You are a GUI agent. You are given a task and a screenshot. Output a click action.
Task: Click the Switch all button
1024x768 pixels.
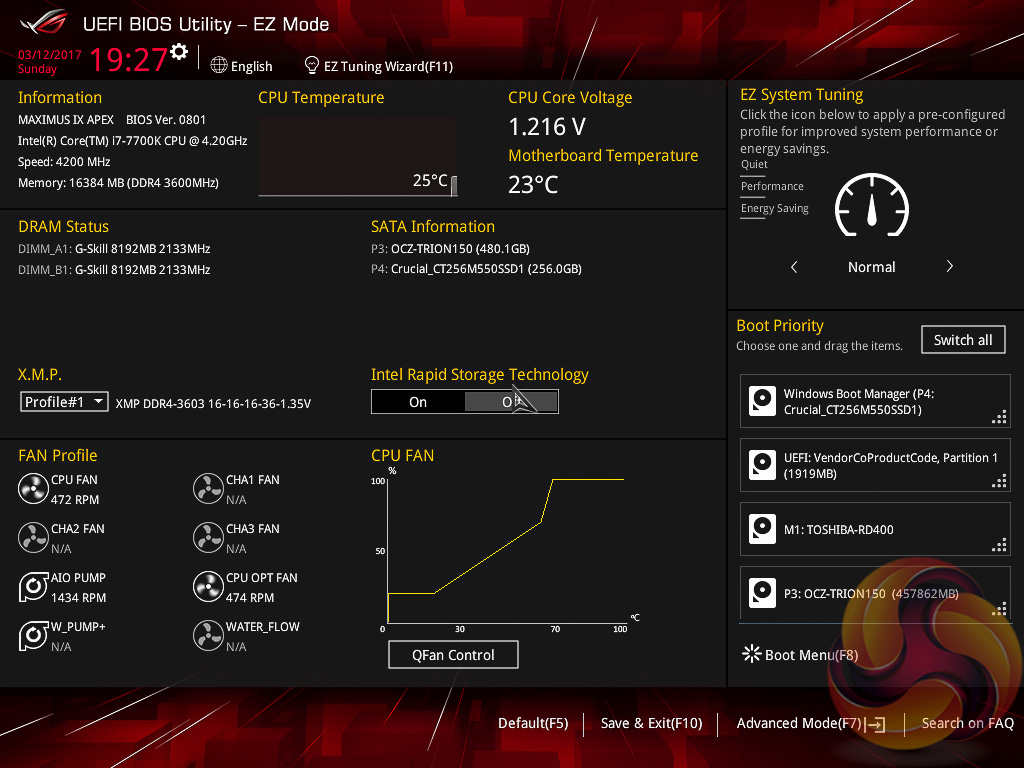click(x=963, y=340)
